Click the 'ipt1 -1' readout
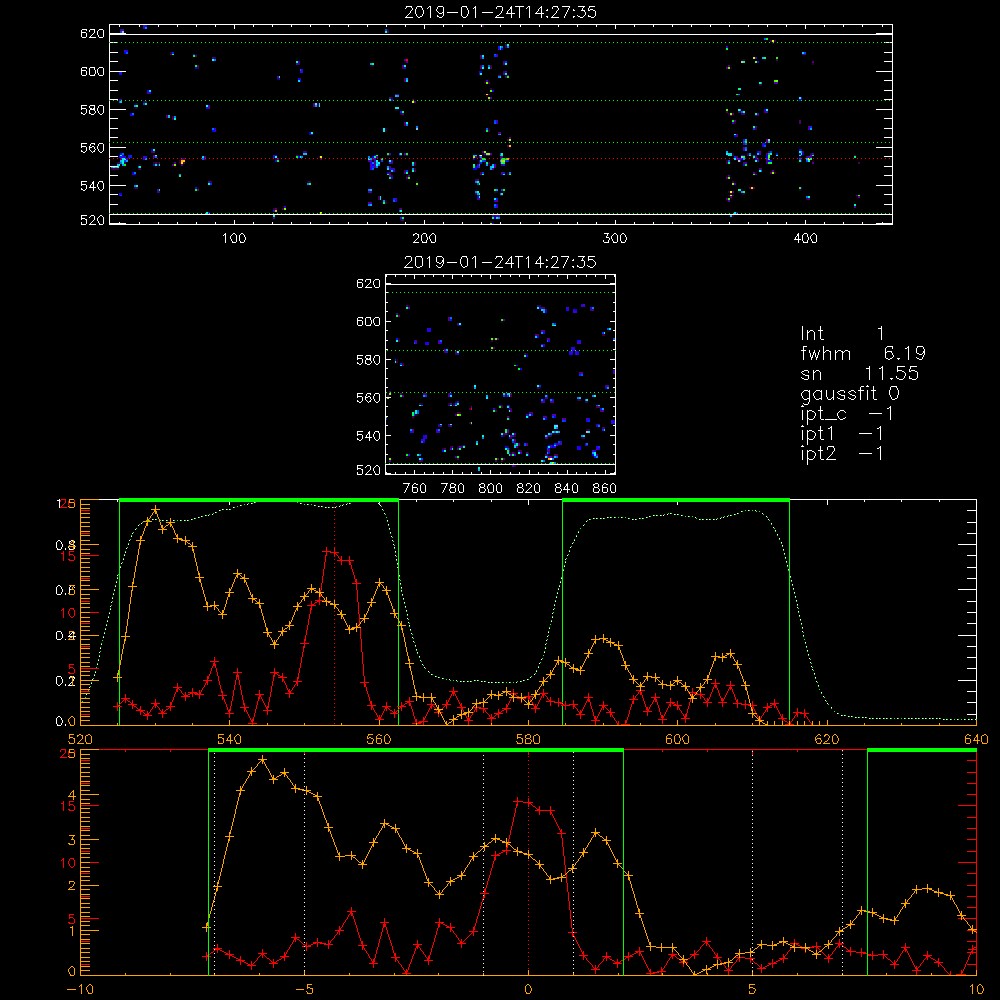1000x1000 pixels. pos(842,434)
